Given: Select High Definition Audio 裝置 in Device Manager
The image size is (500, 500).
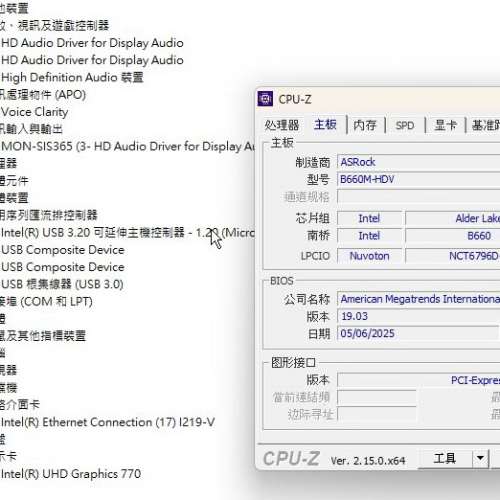Looking at the screenshot, I should point(72,77).
